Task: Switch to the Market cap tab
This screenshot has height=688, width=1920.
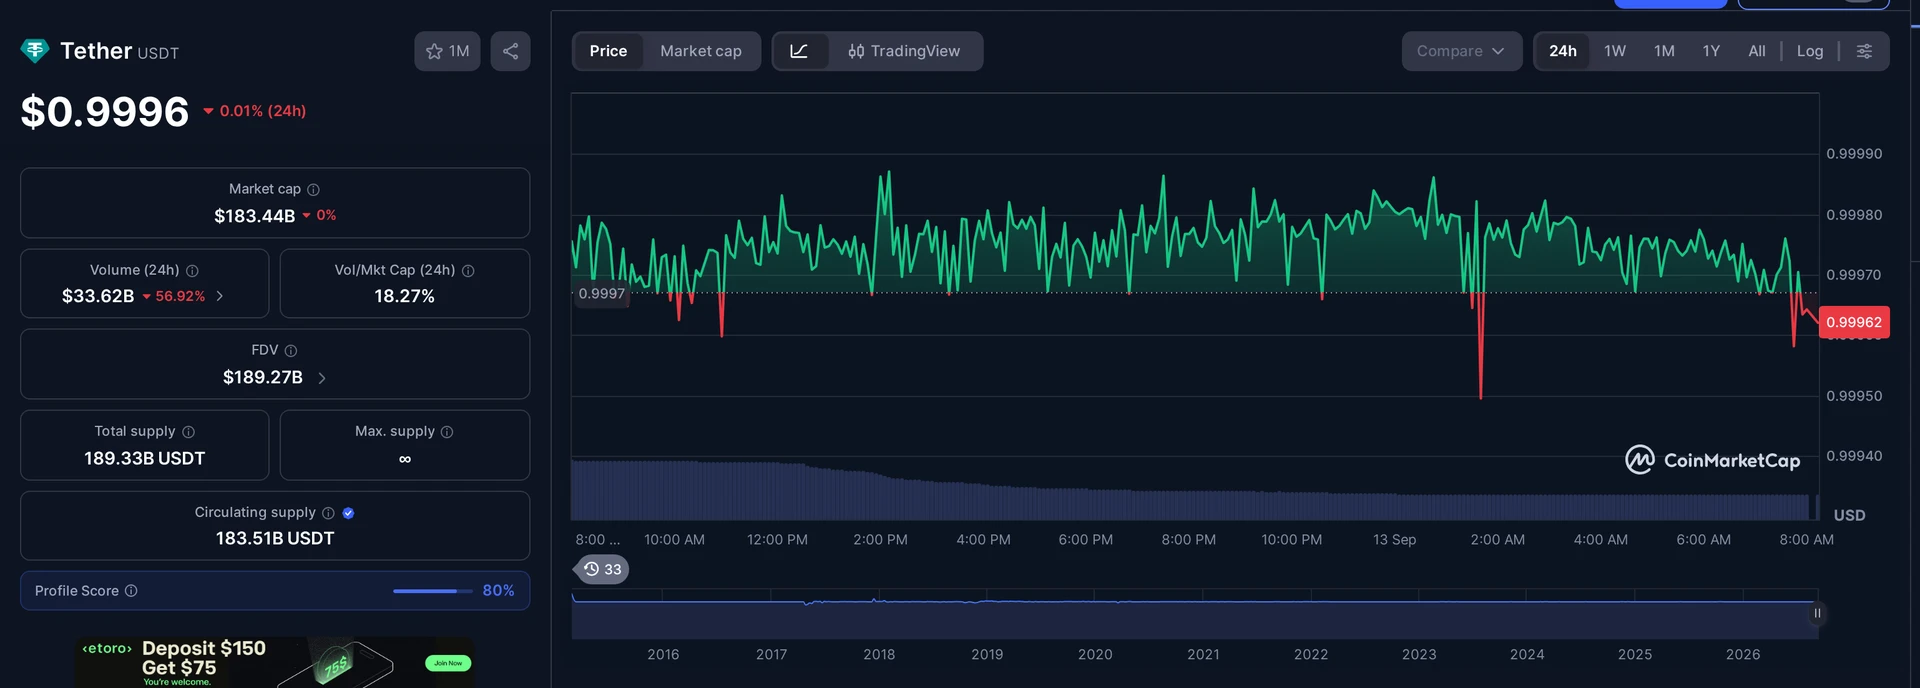Action: [701, 51]
